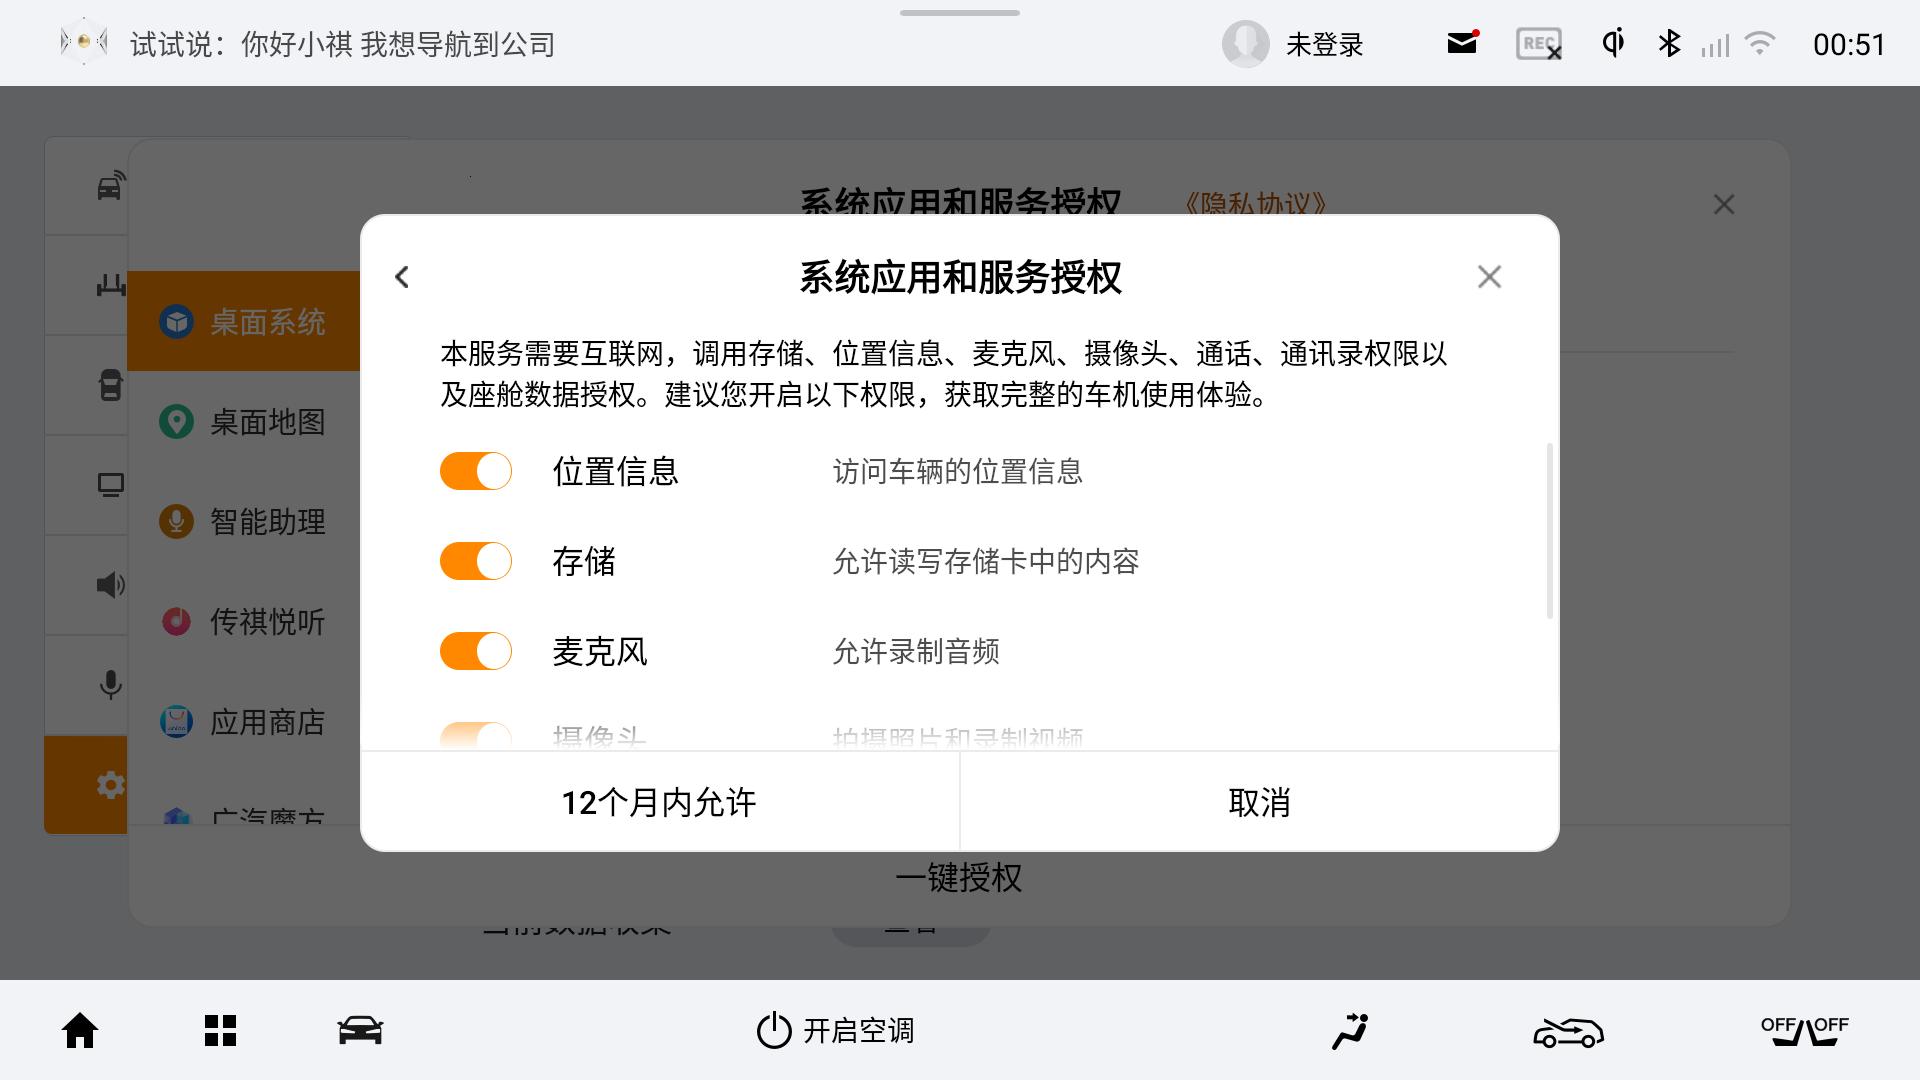Tap the REC recording status icon

pyautogui.click(x=1538, y=44)
